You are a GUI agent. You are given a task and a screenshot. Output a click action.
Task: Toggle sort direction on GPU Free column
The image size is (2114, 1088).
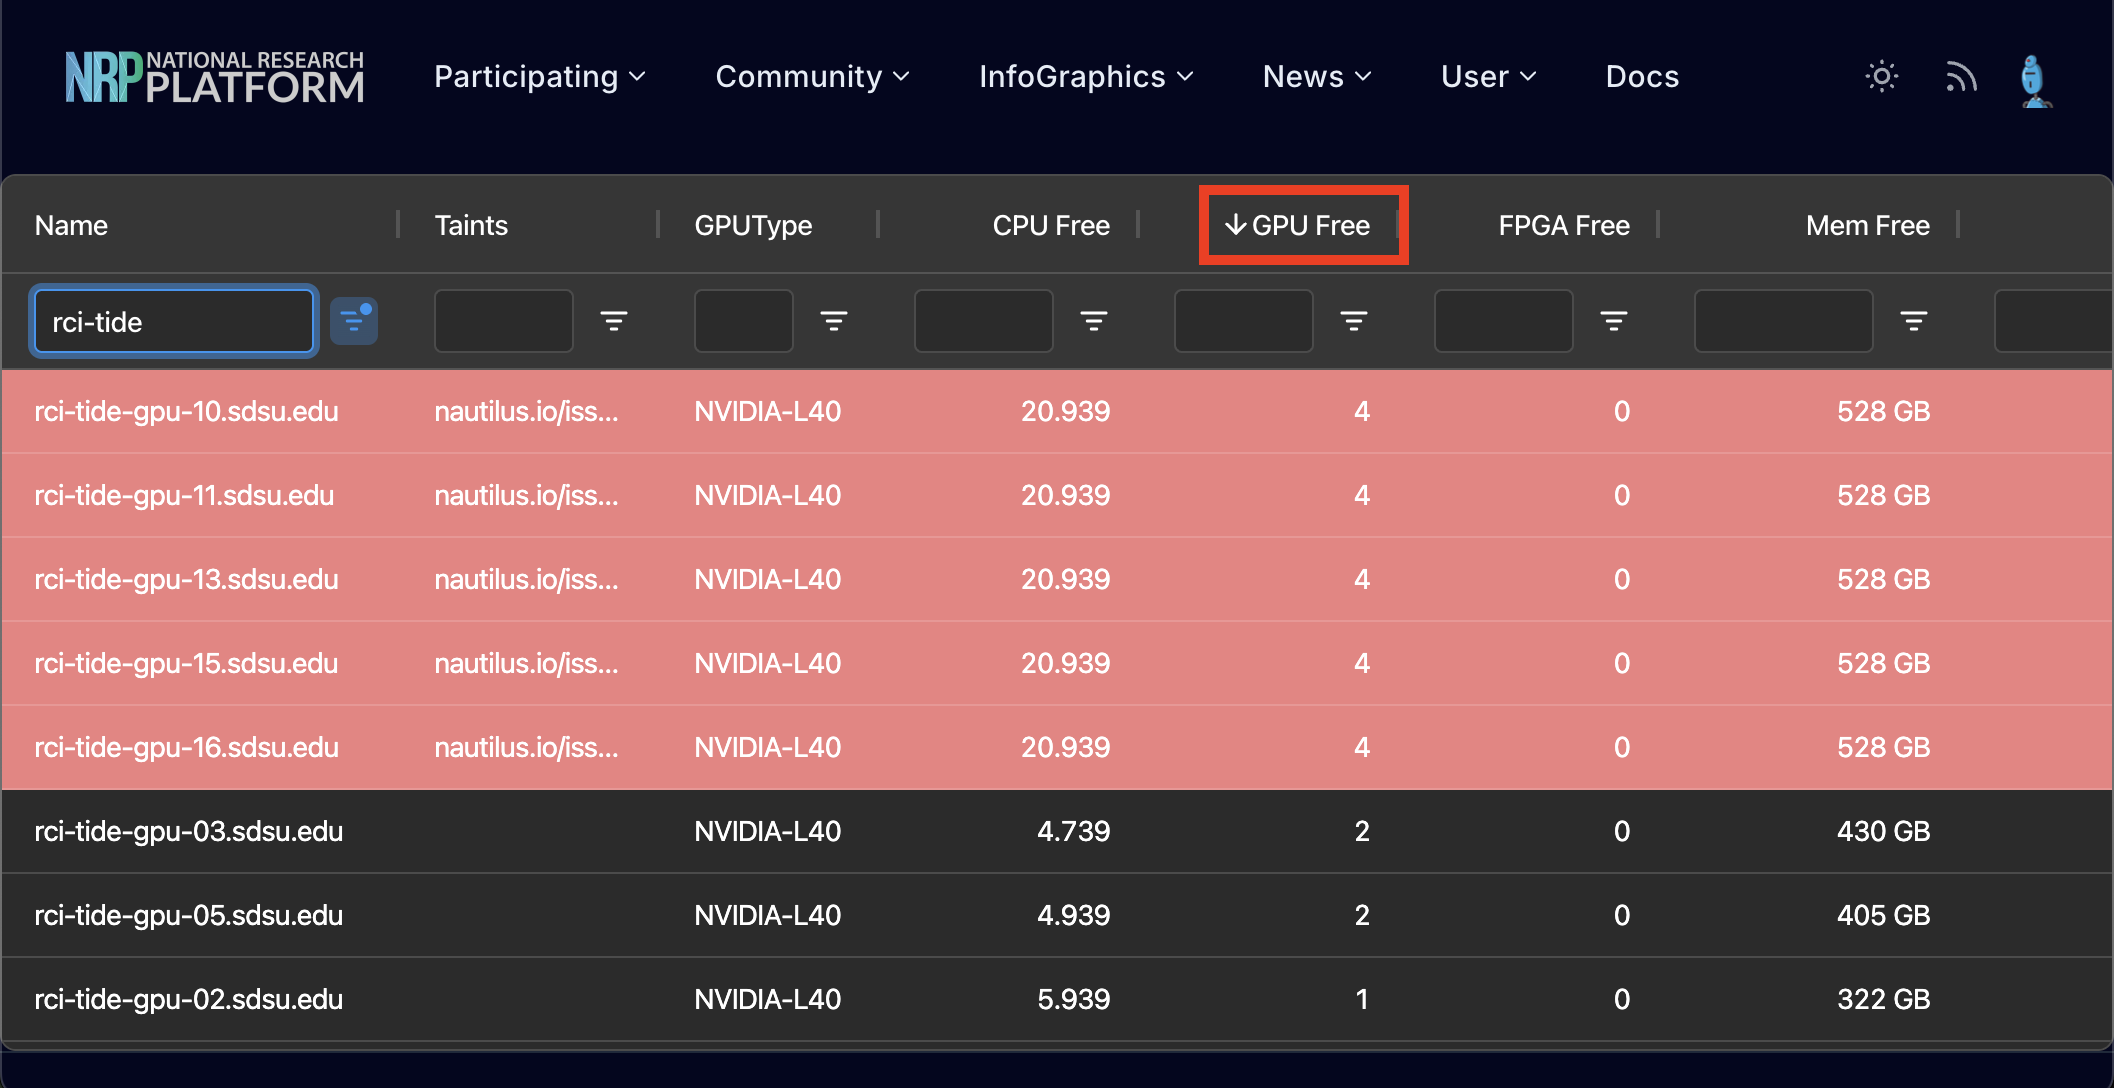1302,225
